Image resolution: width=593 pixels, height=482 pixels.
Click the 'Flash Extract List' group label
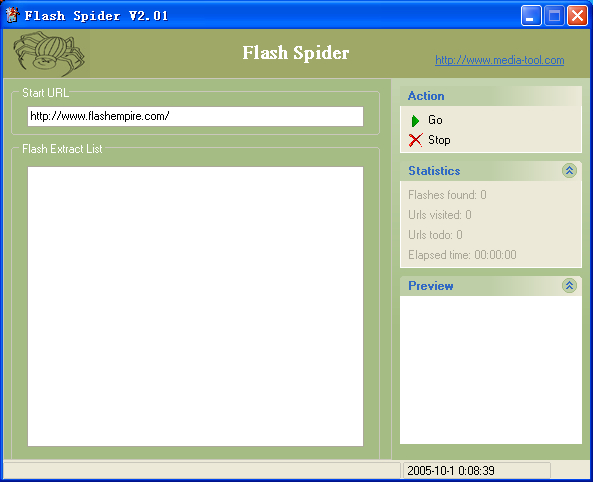coord(62,149)
